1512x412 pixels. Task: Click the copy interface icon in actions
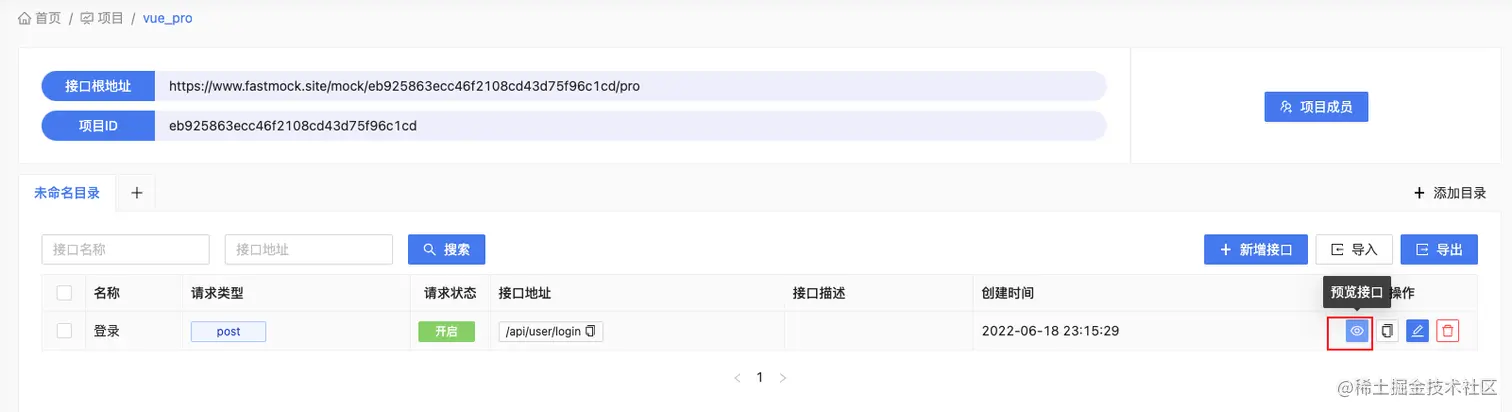1387,331
